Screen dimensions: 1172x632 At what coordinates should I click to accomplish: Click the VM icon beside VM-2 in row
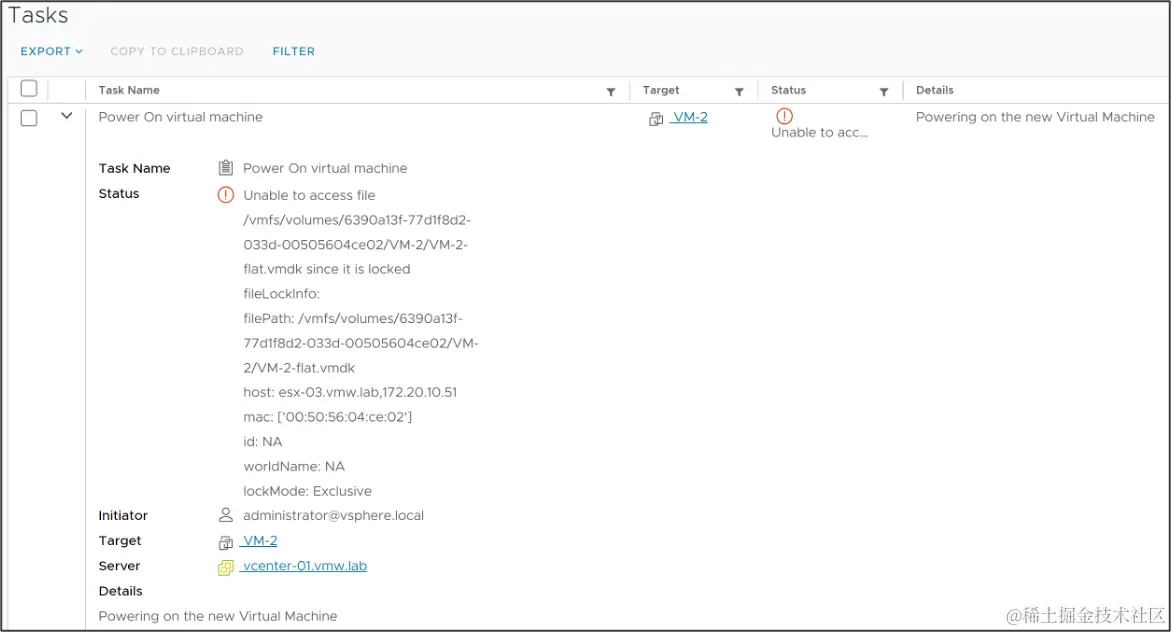tap(656, 119)
